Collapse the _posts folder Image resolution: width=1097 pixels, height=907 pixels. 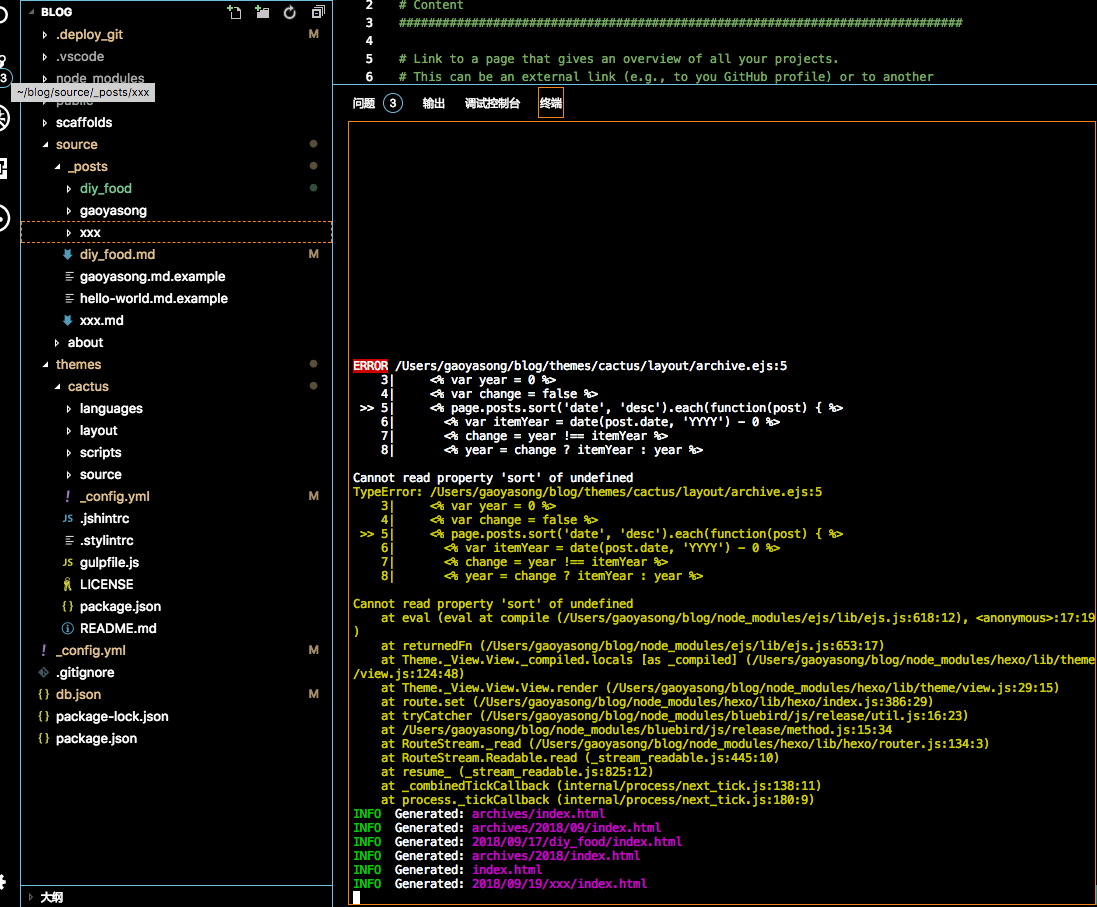57,167
